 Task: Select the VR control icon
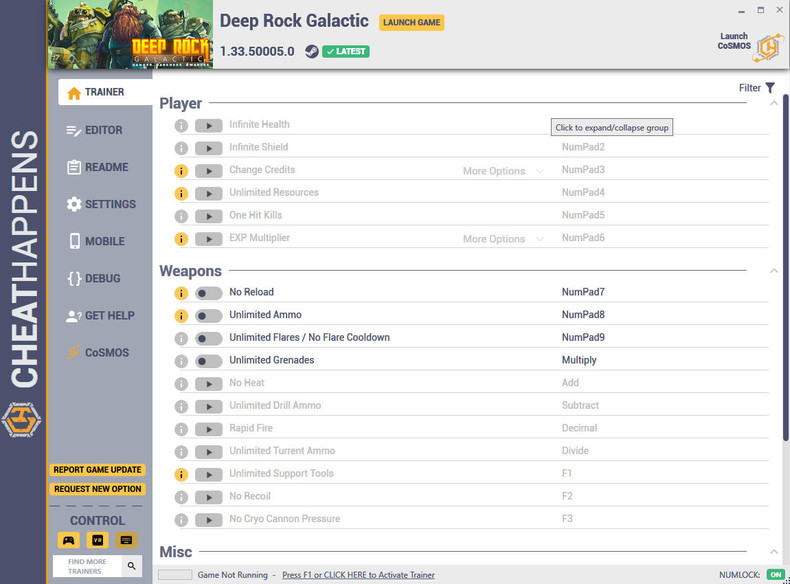click(x=97, y=540)
